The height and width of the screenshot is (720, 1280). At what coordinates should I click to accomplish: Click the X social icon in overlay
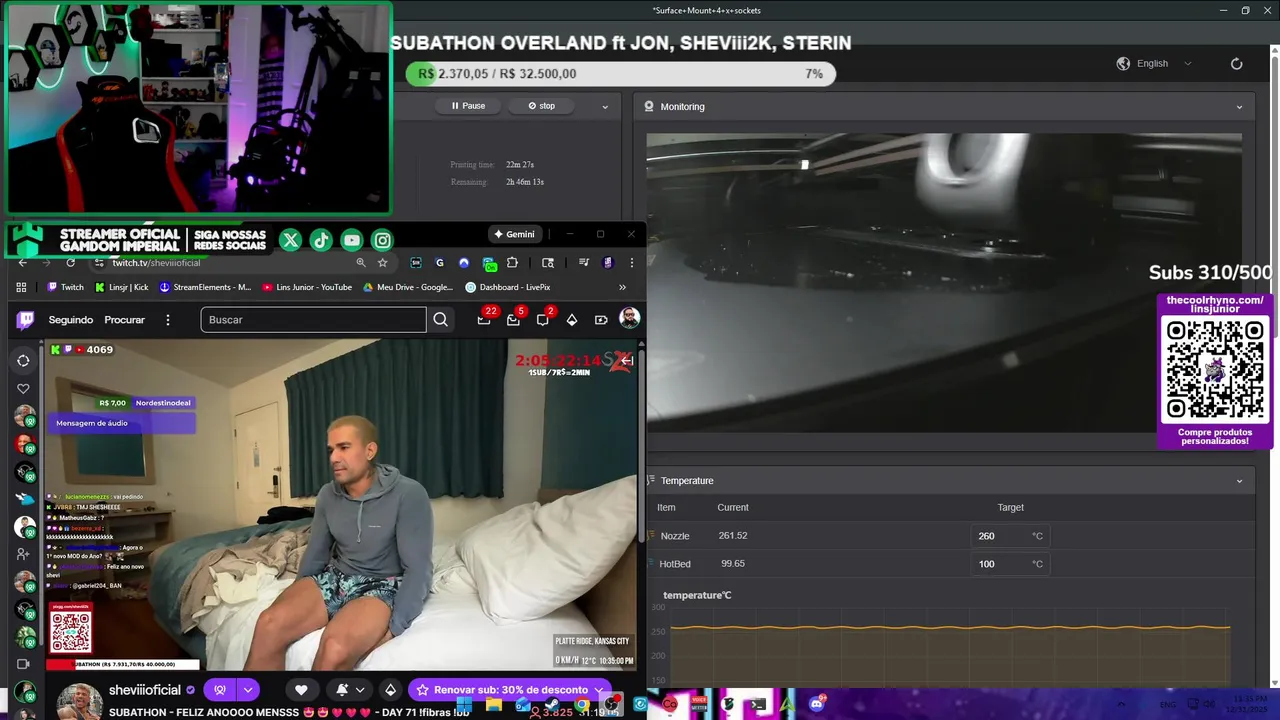coord(290,240)
